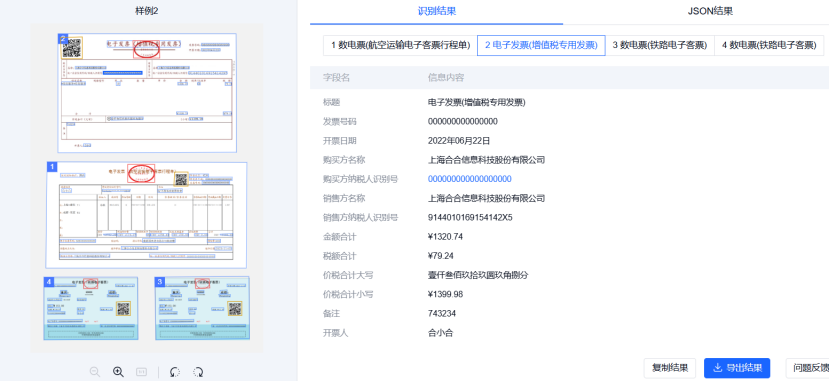Click the 发票号码 field label
The height and width of the screenshot is (382, 830).
click(340, 122)
